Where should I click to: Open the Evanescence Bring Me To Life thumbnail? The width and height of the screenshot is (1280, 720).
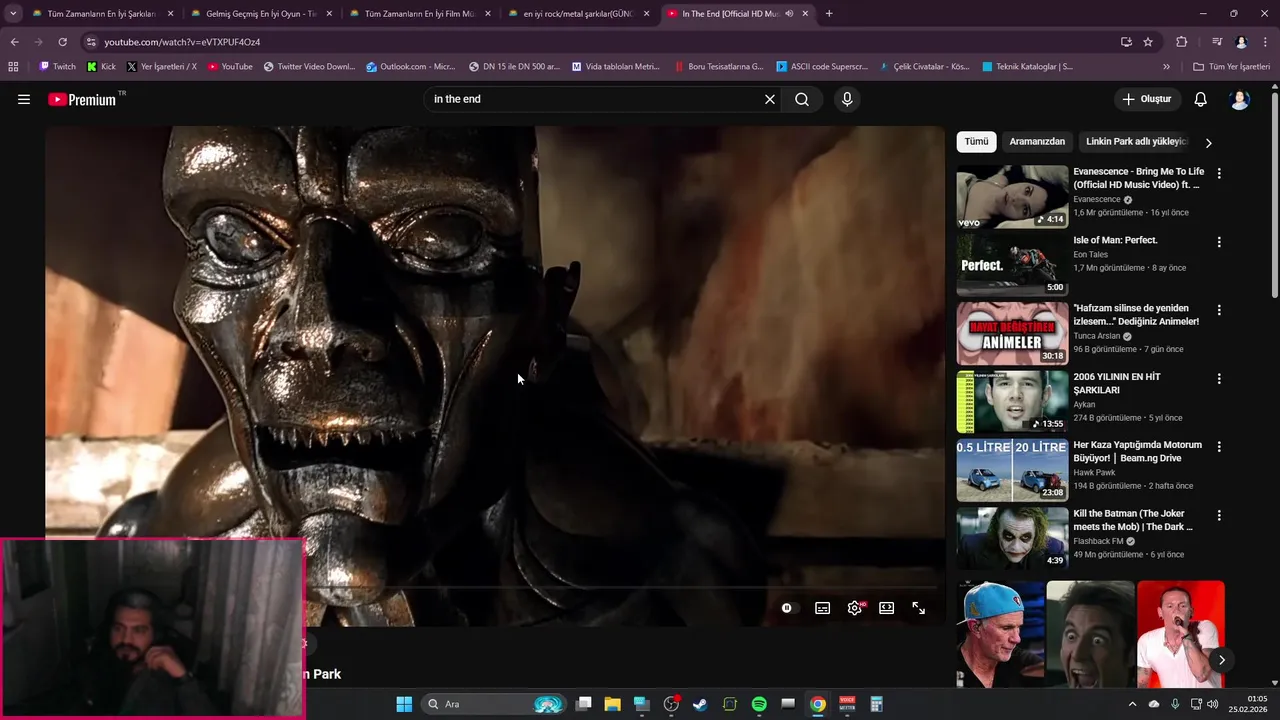[x=1012, y=197]
